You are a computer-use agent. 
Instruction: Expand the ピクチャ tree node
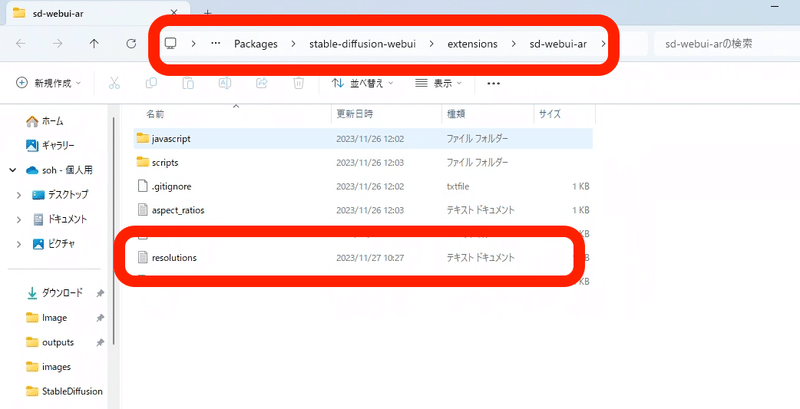point(19,244)
